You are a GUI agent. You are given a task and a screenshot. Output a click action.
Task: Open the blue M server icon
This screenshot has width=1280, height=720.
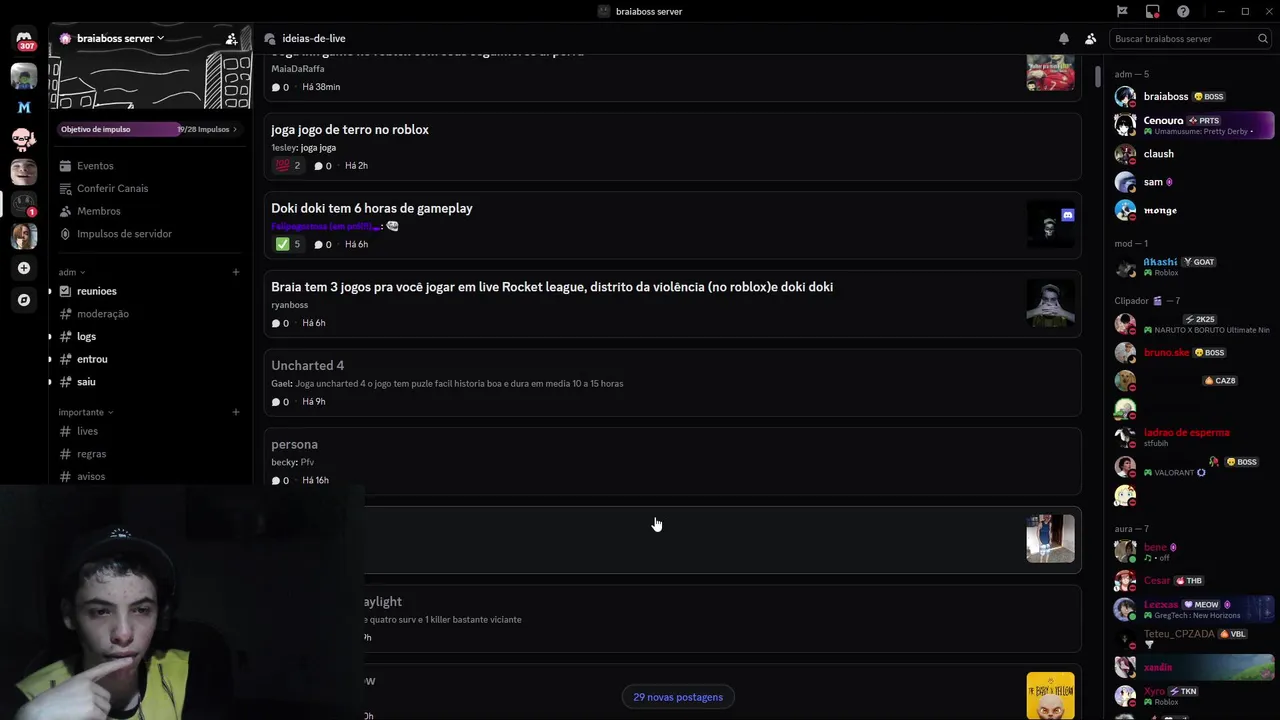(x=24, y=107)
